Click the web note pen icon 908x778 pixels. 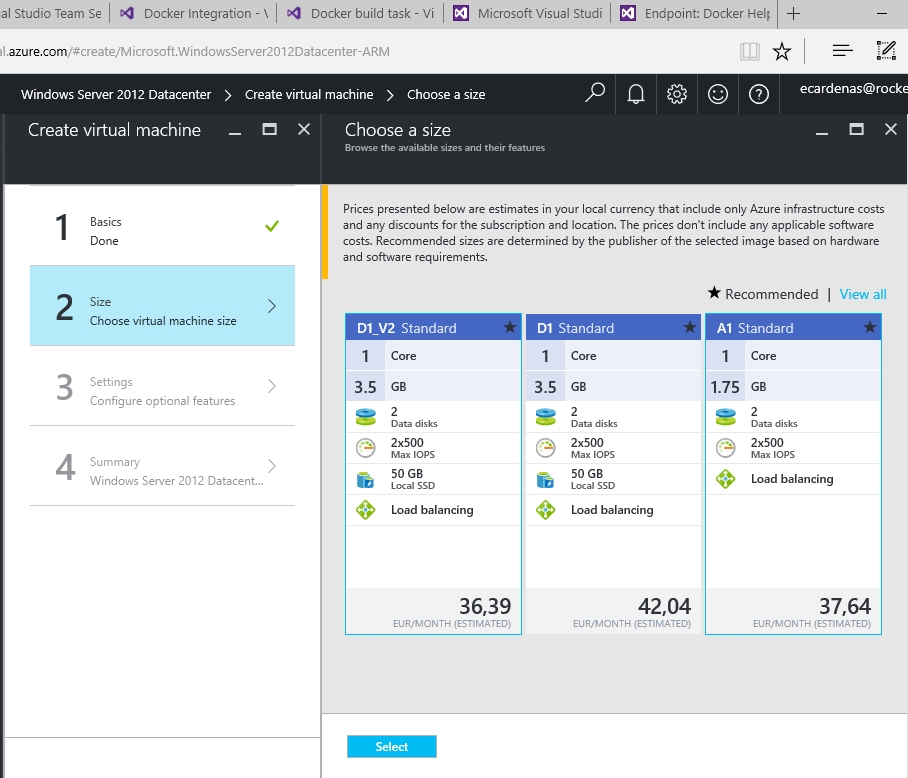tap(886, 51)
